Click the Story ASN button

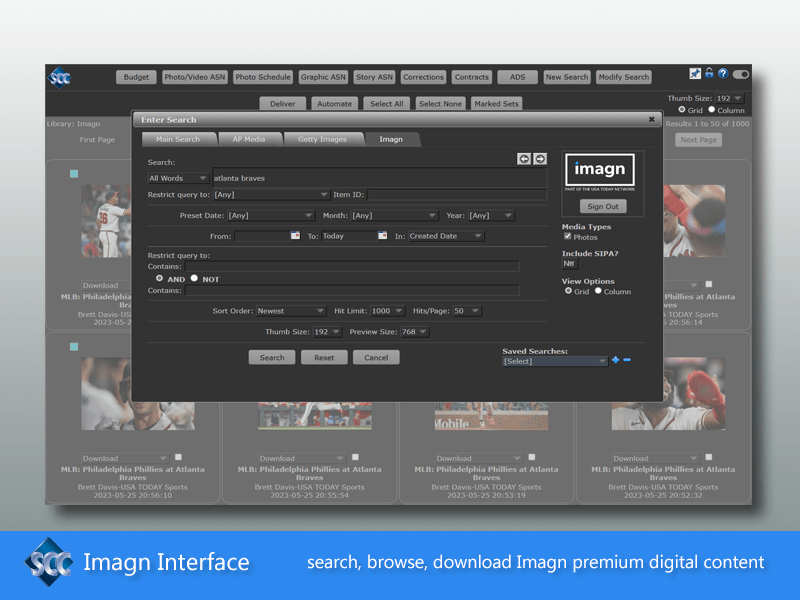click(x=374, y=77)
